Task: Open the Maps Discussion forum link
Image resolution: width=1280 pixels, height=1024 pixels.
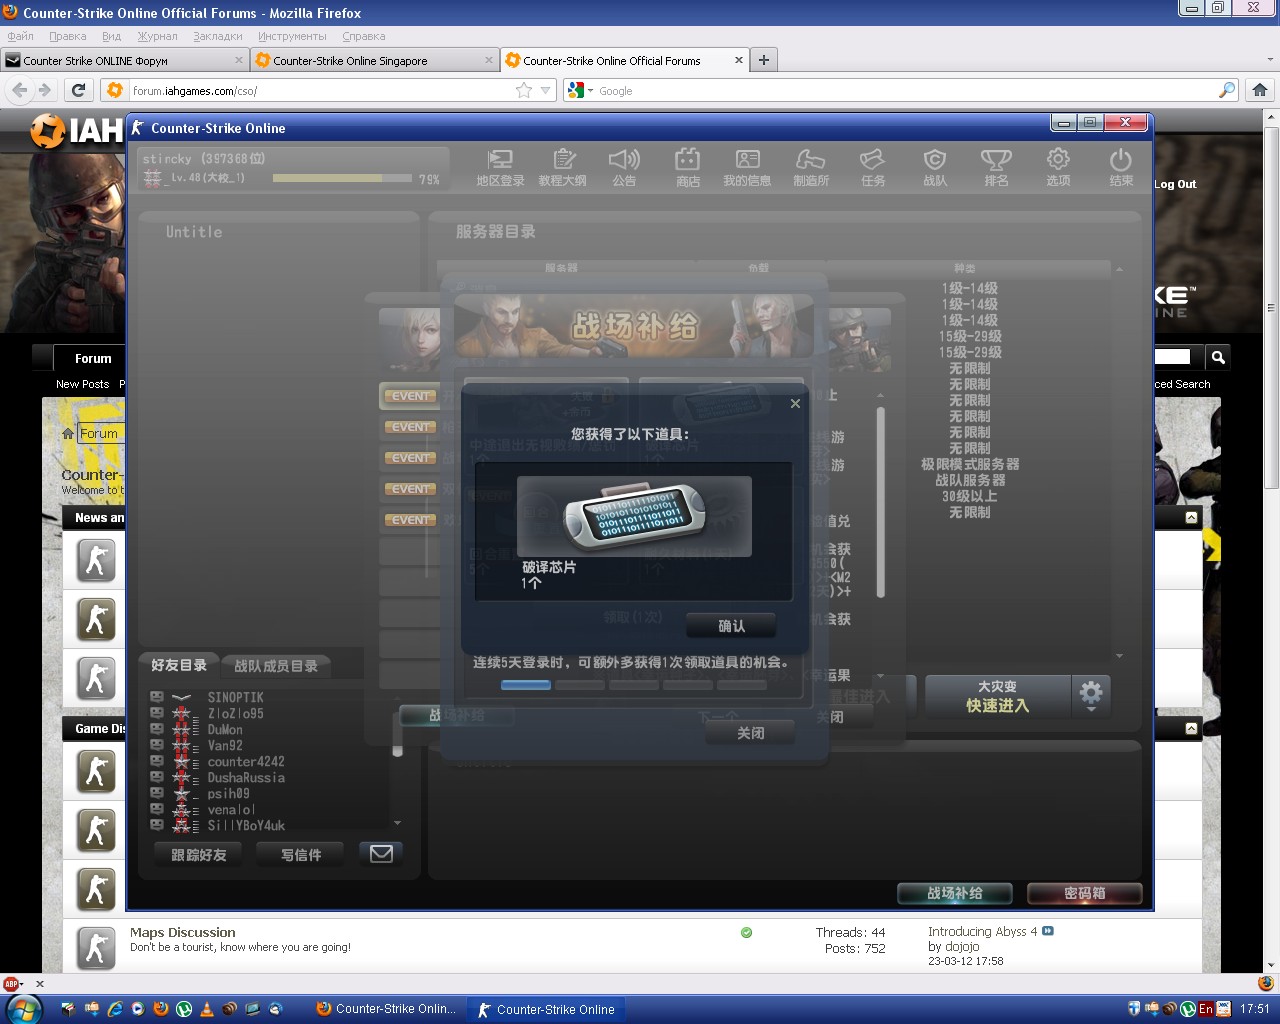Action: [x=183, y=932]
